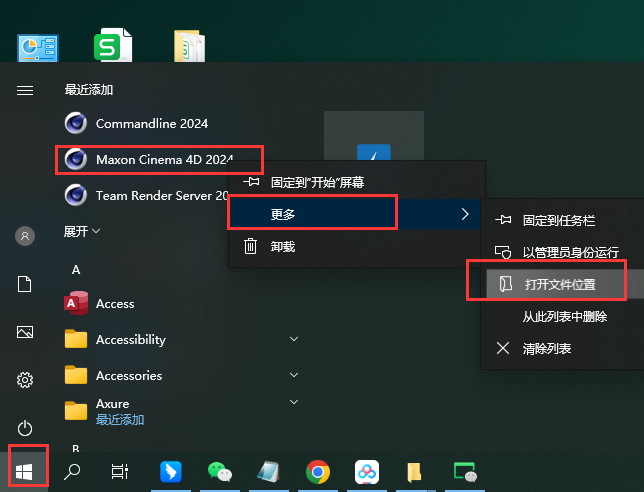Click the Windows Start button
Image resolution: width=644 pixels, height=492 pixels.
click(x=24, y=472)
